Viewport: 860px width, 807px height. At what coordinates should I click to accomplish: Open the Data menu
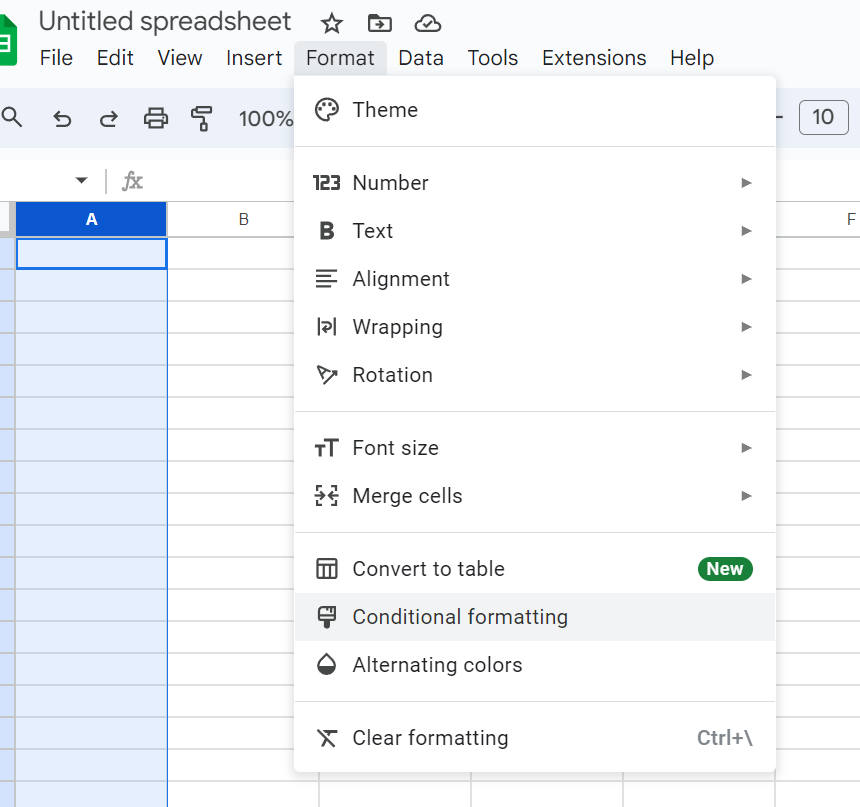(420, 58)
